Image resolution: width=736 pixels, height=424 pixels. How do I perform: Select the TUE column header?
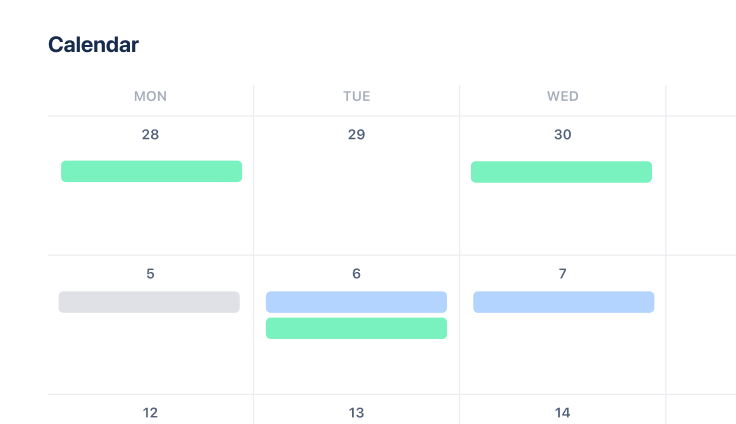pyautogui.click(x=356, y=97)
